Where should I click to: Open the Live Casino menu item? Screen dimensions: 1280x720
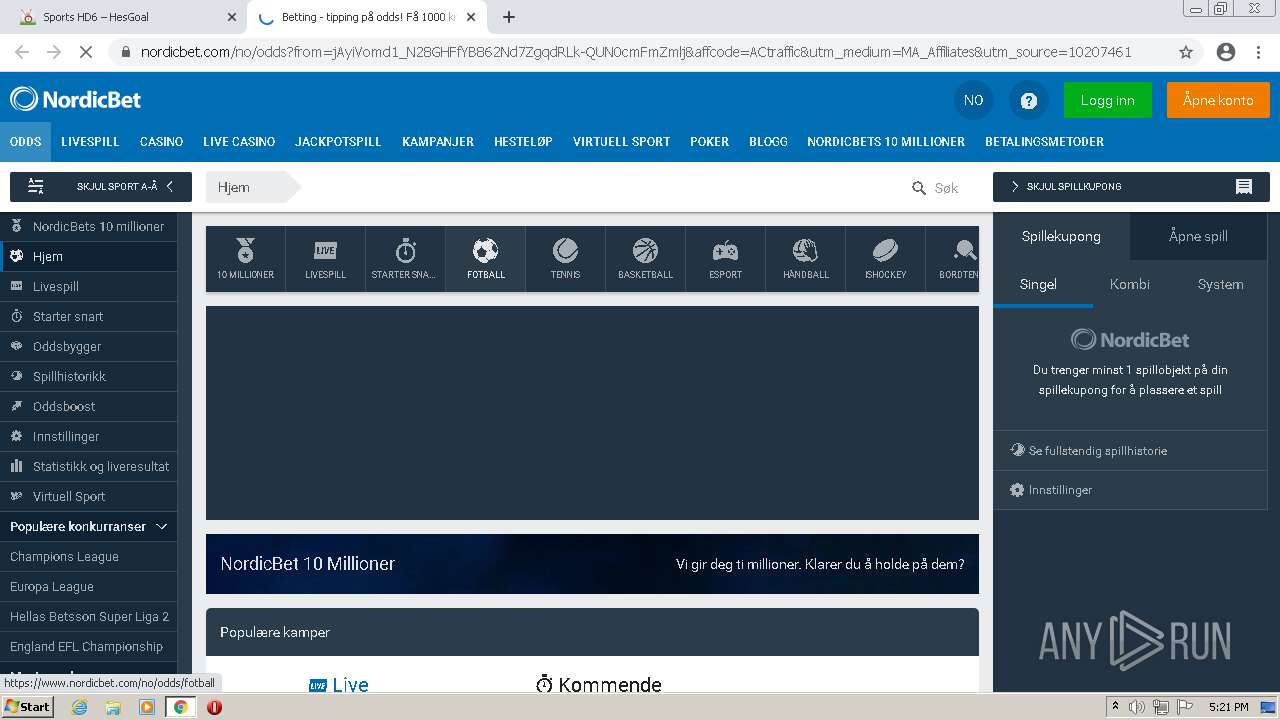click(239, 142)
